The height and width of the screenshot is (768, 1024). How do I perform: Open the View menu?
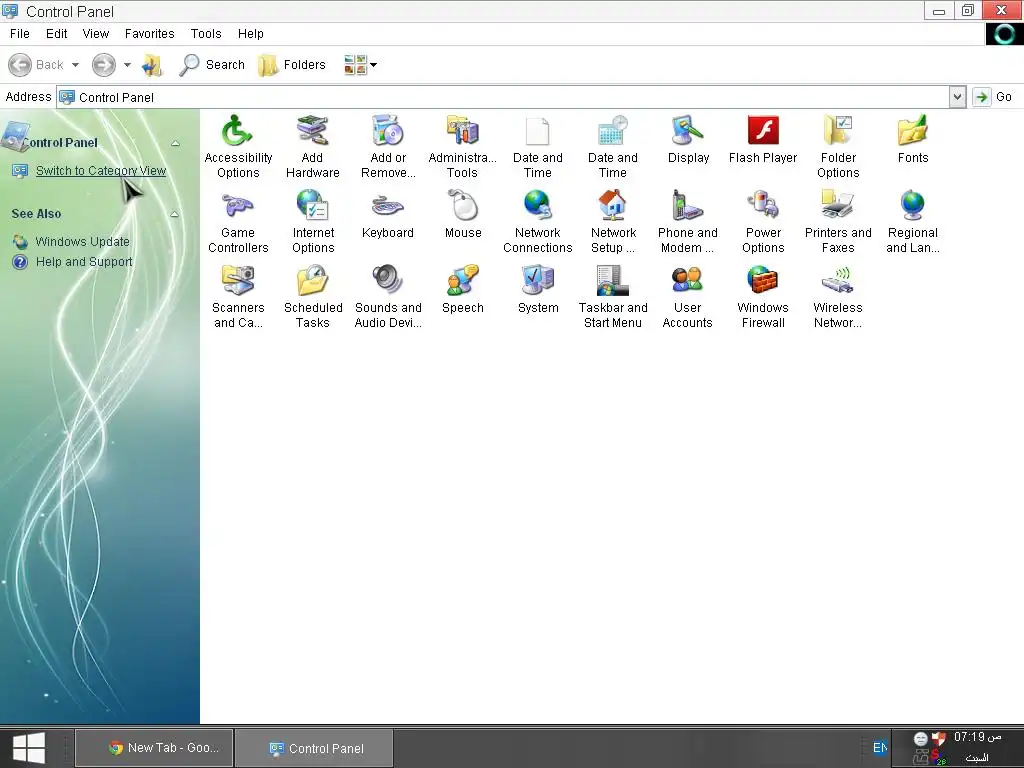(x=95, y=34)
